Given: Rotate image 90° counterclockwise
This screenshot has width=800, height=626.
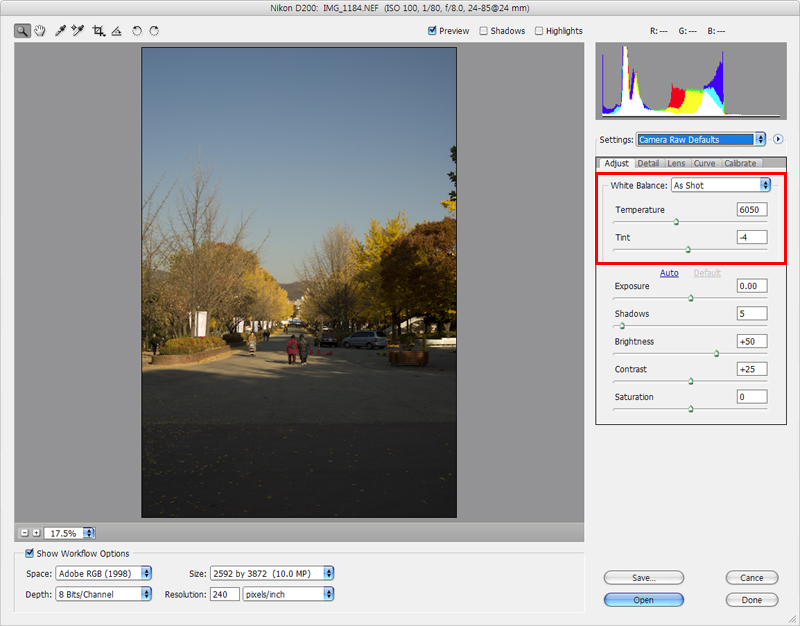Looking at the screenshot, I should pyautogui.click(x=137, y=31).
